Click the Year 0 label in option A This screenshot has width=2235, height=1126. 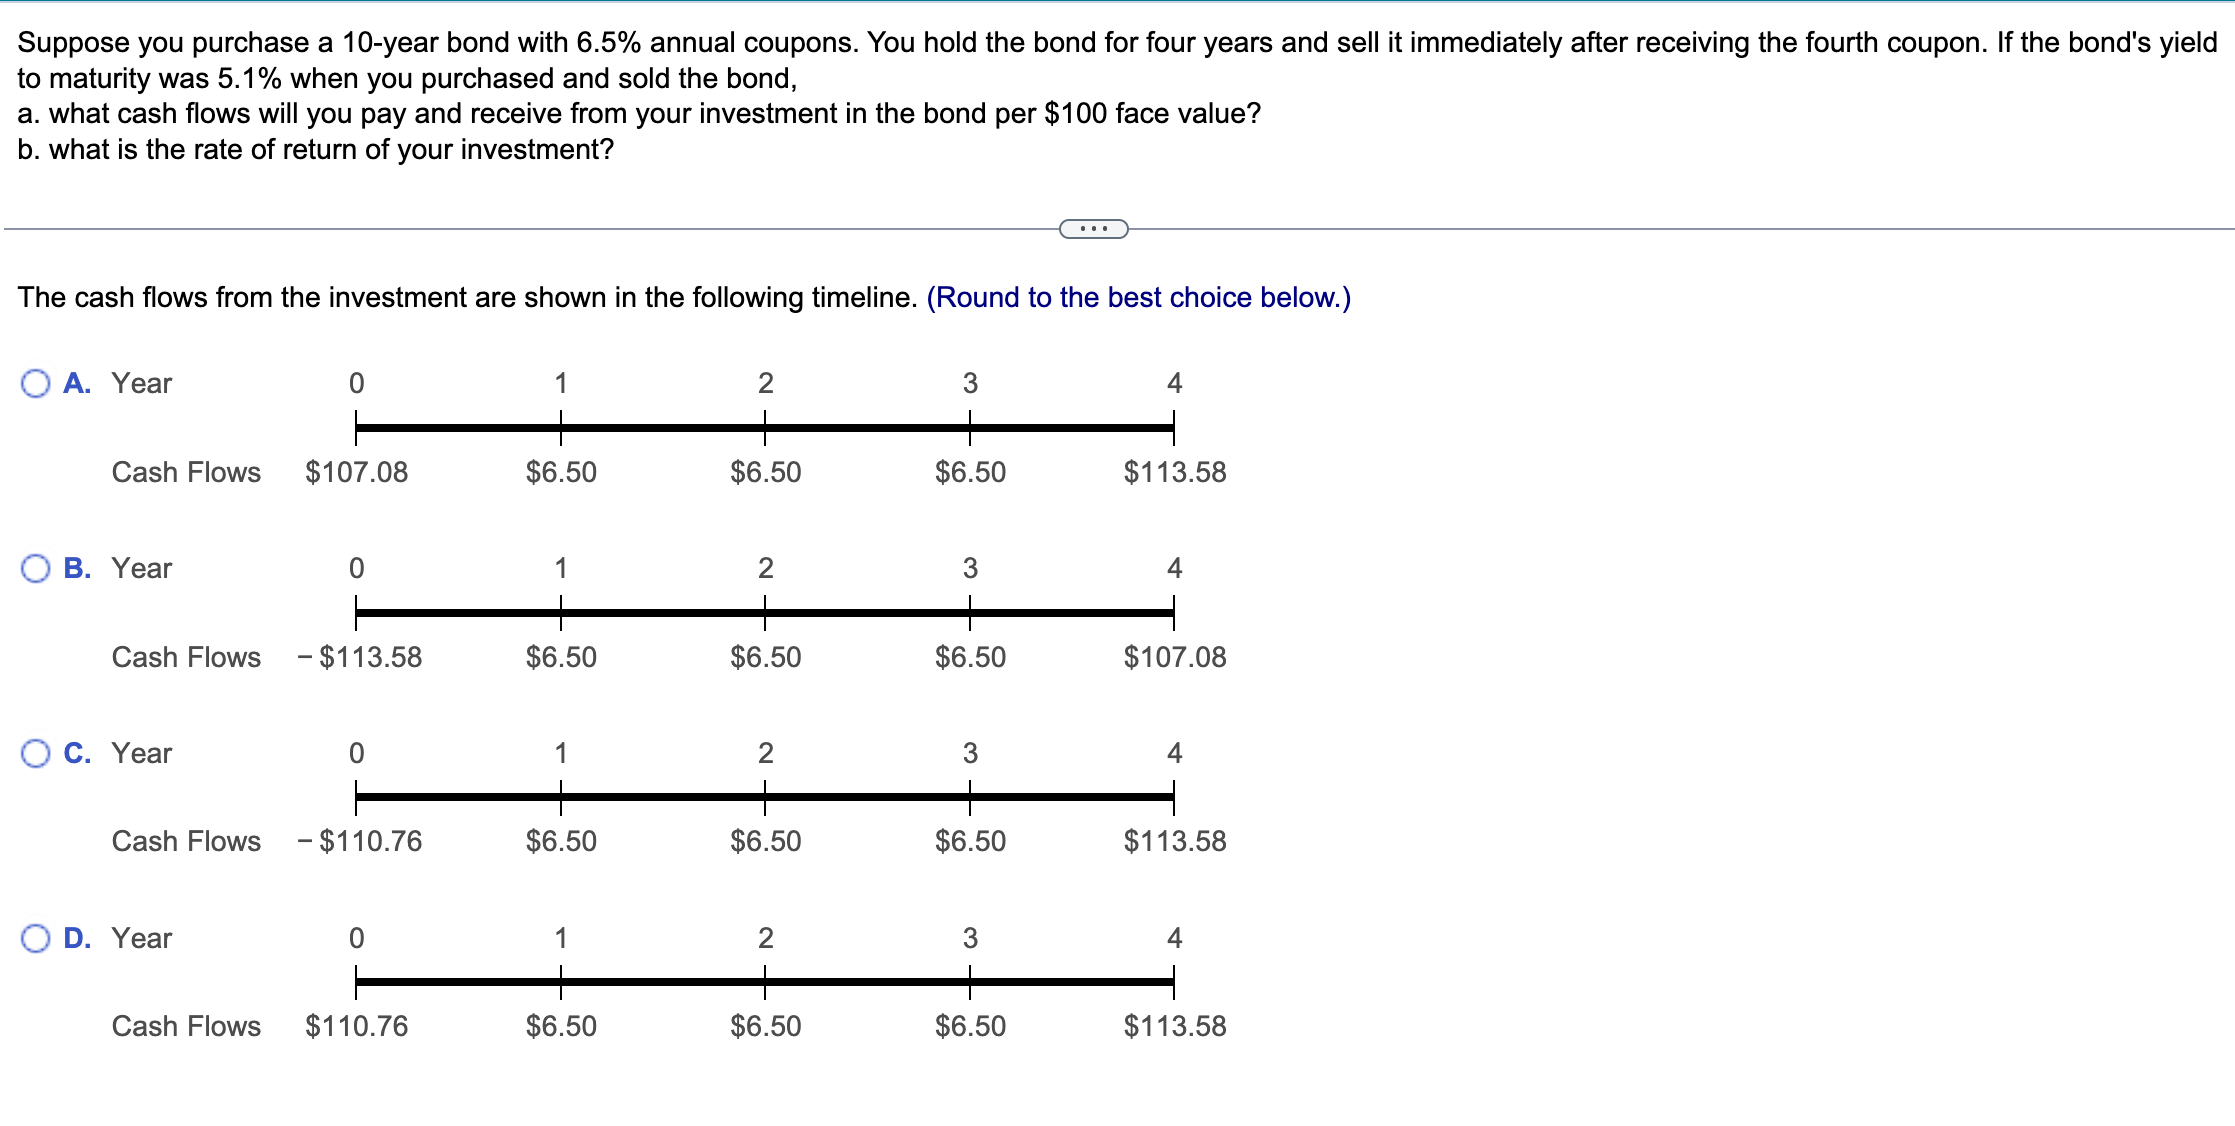(x=356, y=383)
